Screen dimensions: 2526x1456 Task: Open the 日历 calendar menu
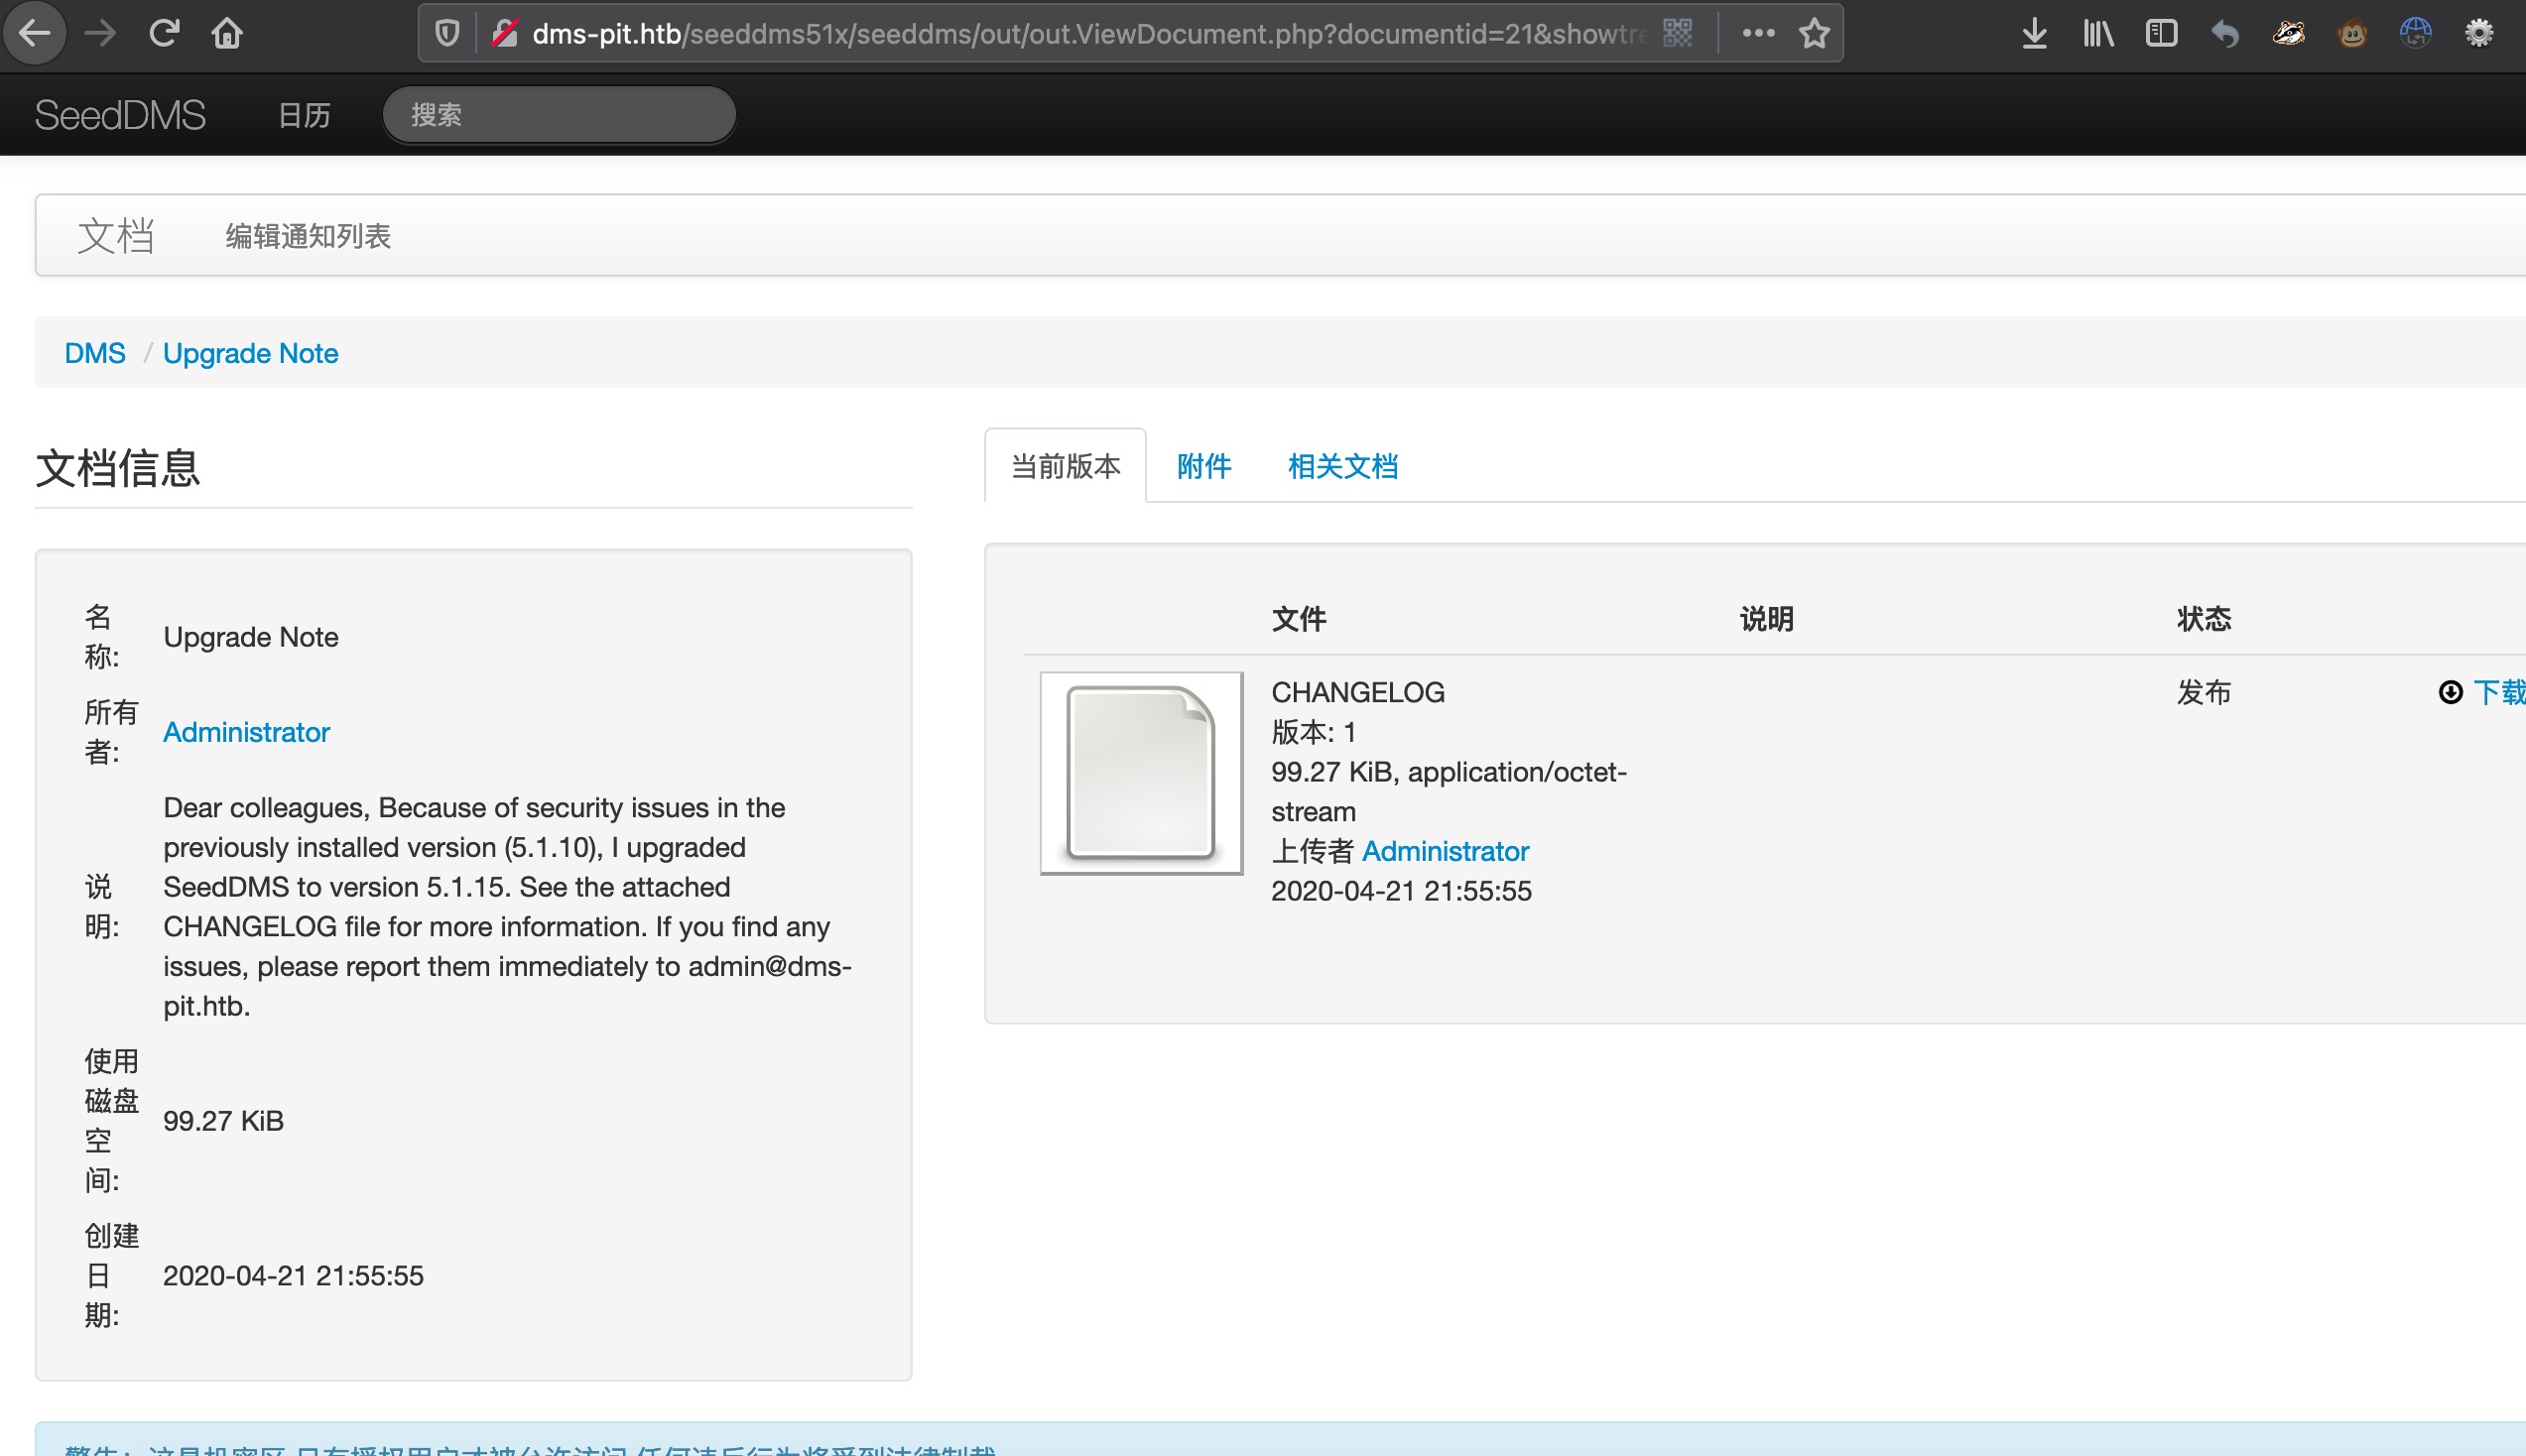click(x=304, y=115)
